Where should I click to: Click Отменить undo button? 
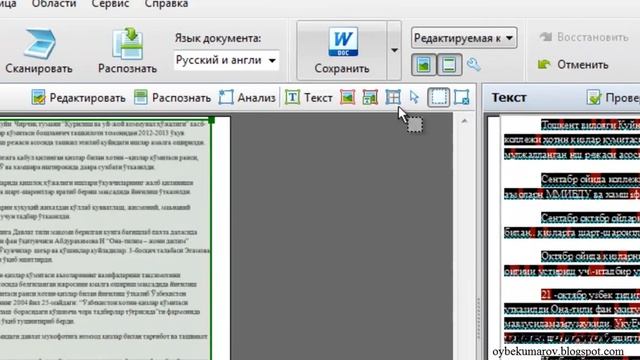click(x=573, y=64)
